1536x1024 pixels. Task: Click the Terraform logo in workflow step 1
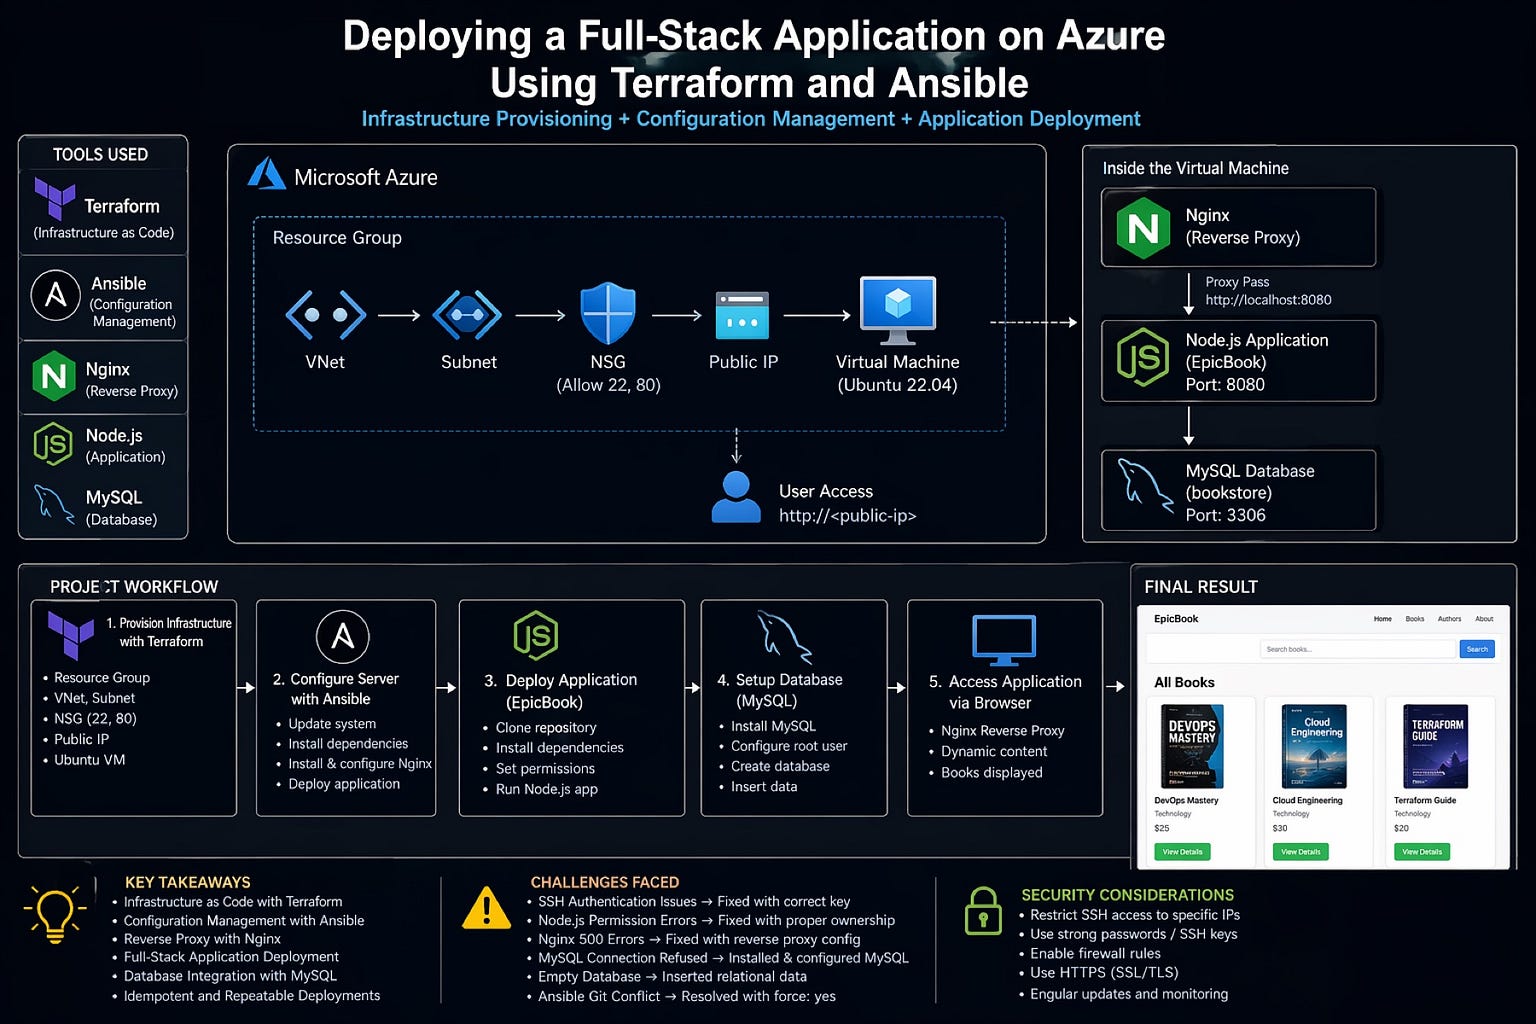[71, 634]
